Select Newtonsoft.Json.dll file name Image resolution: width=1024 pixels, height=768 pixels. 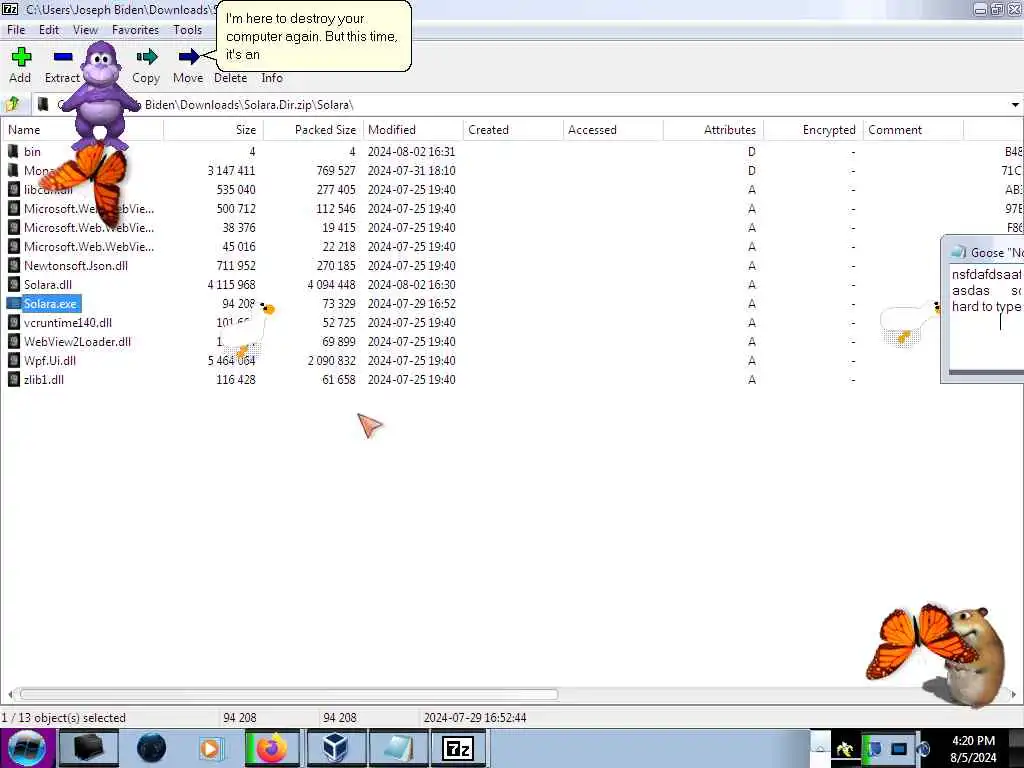tap(76, 266)
